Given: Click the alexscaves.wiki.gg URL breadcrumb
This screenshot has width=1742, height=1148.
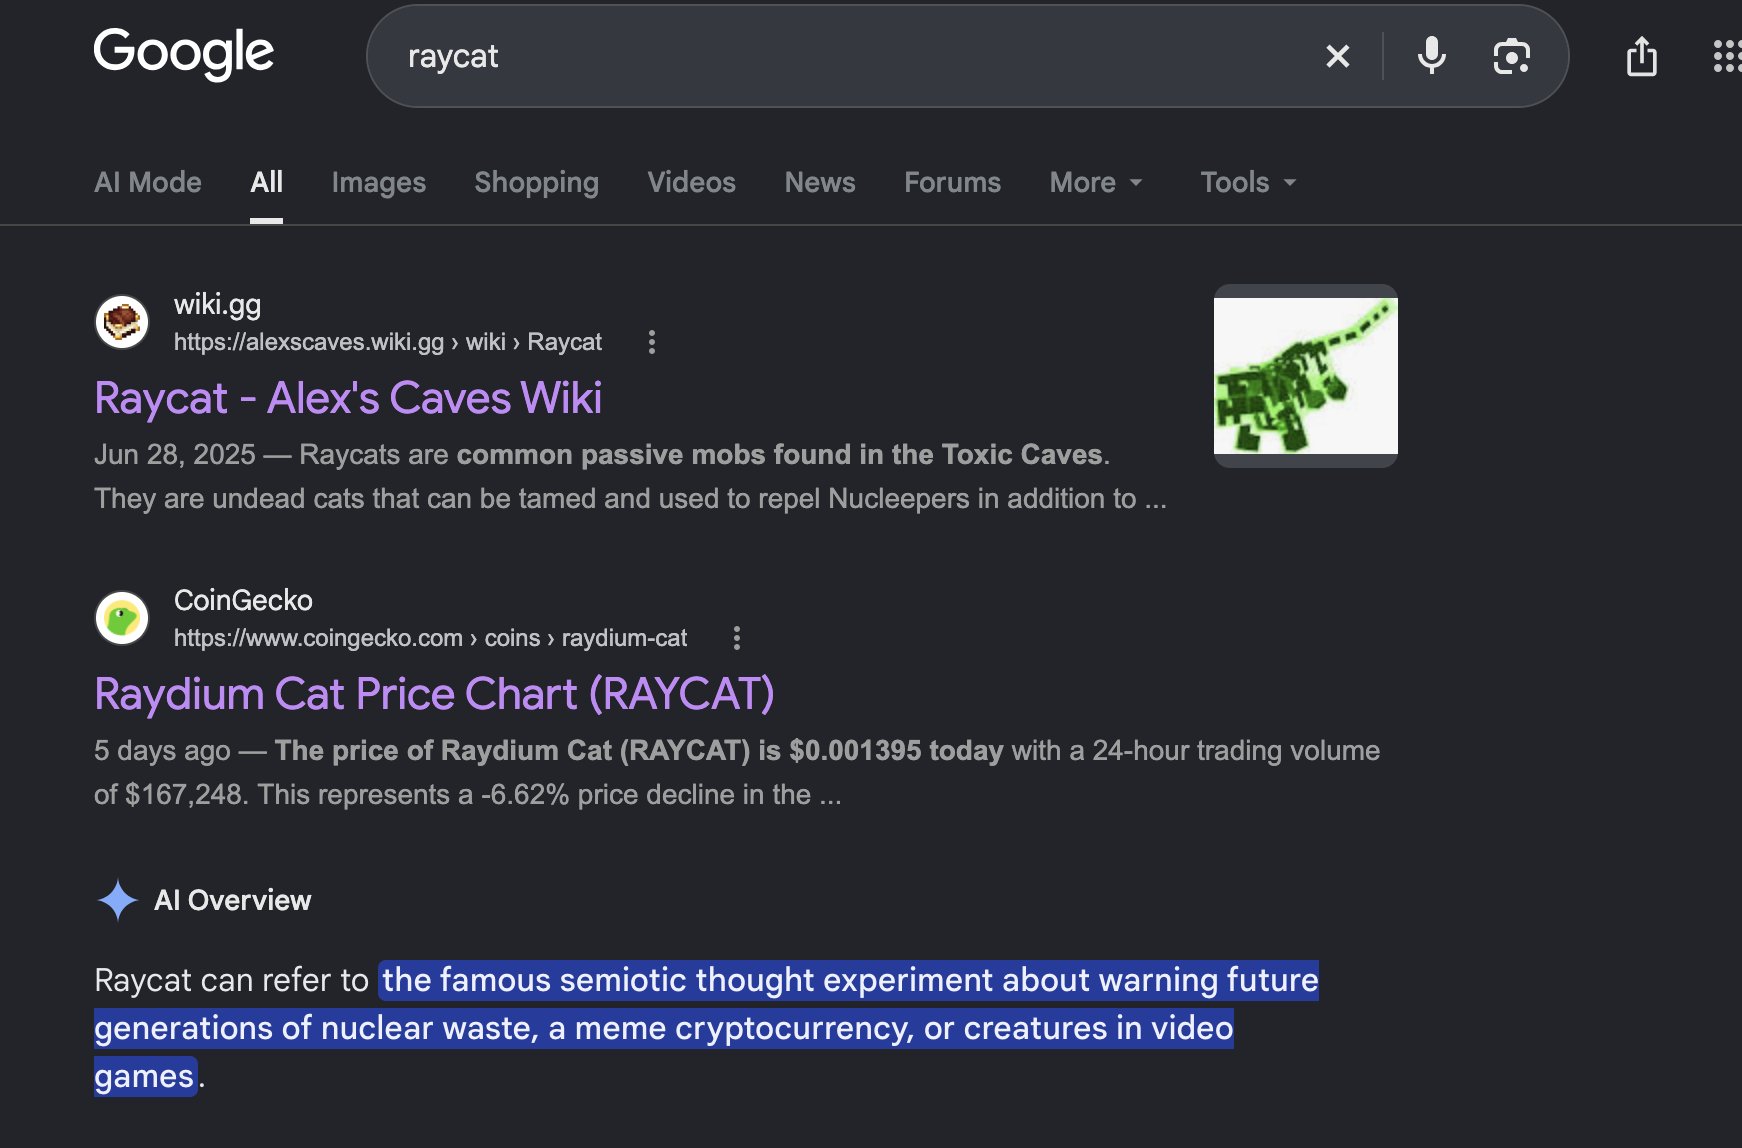Looking at the screenshot, I should click(x=388, y=342).
